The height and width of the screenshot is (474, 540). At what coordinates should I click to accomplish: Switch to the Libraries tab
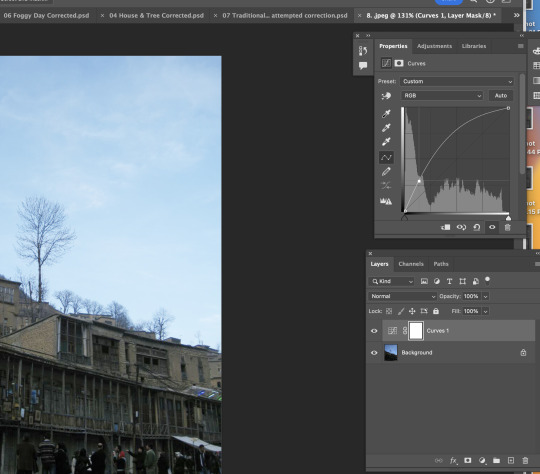[x=474, y=46]
